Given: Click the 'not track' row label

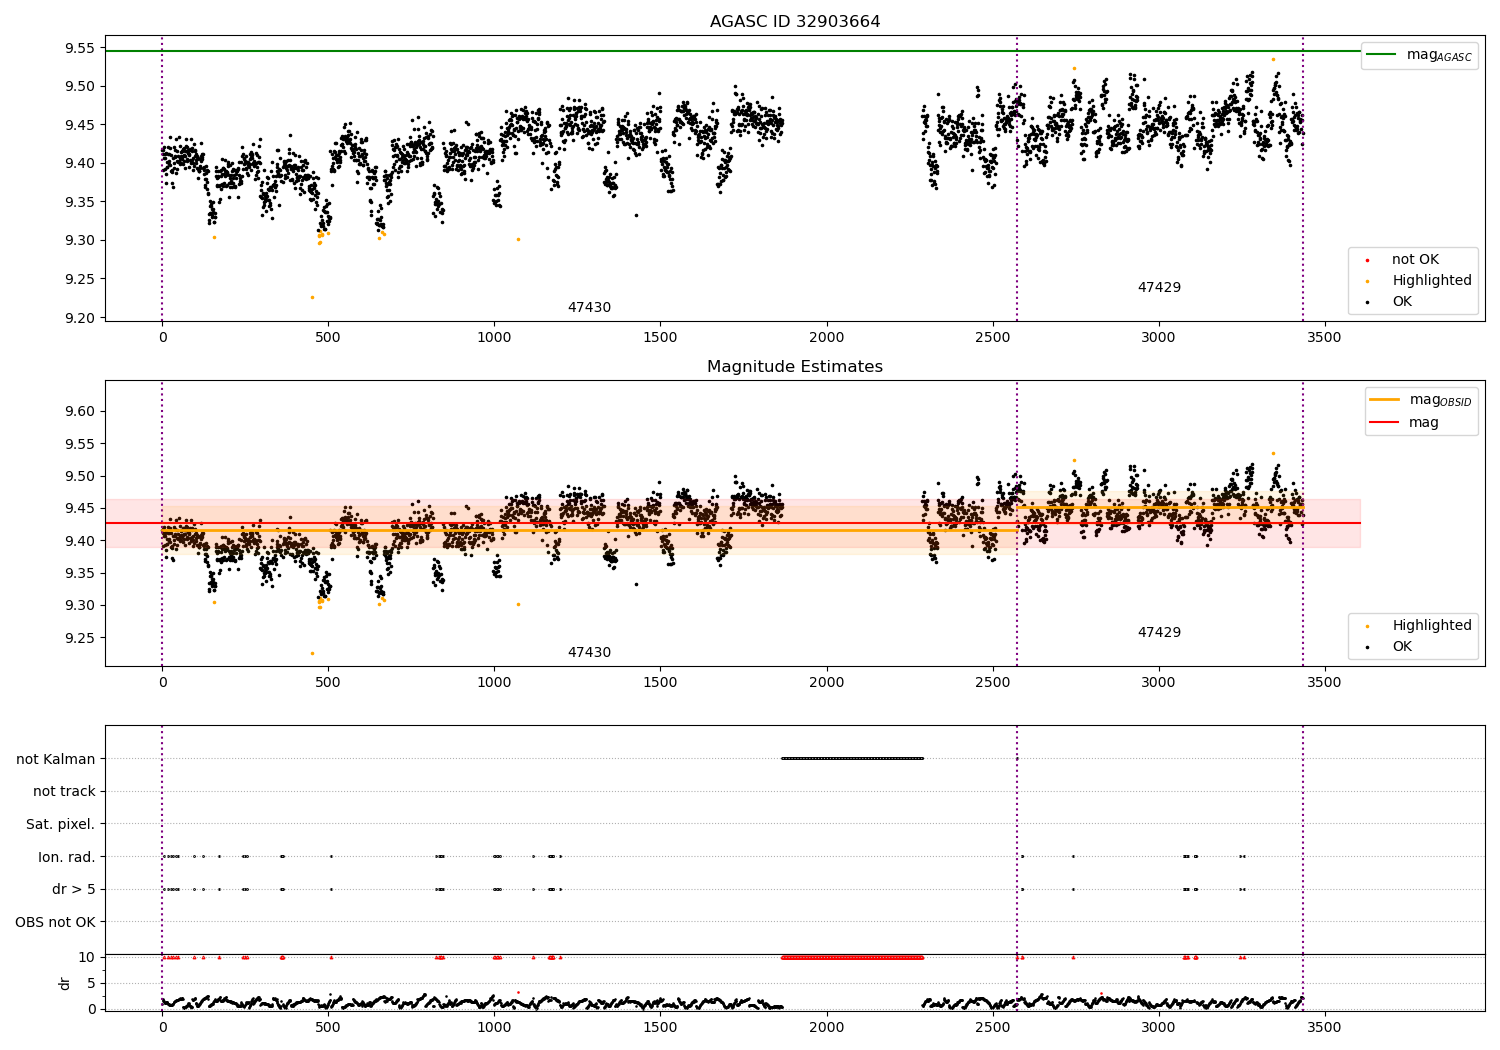Looking at the screenshot, I should (64, 792).
